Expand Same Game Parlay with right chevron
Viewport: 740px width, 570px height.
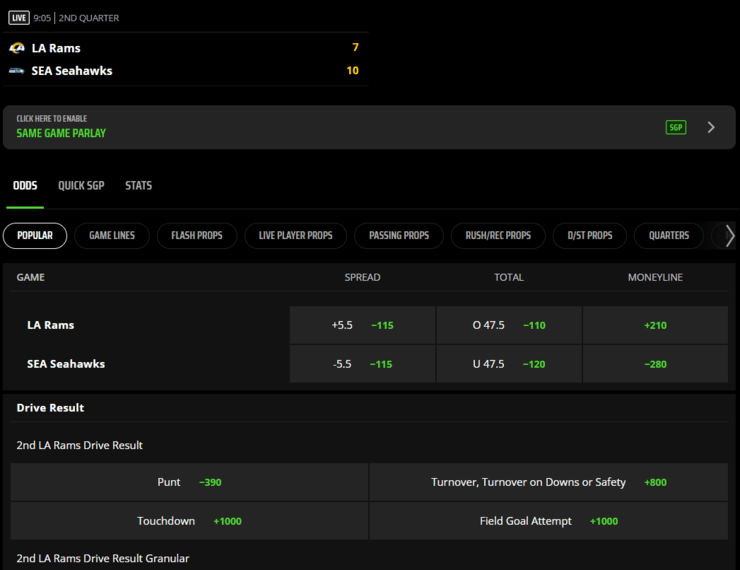pos(711,127)
